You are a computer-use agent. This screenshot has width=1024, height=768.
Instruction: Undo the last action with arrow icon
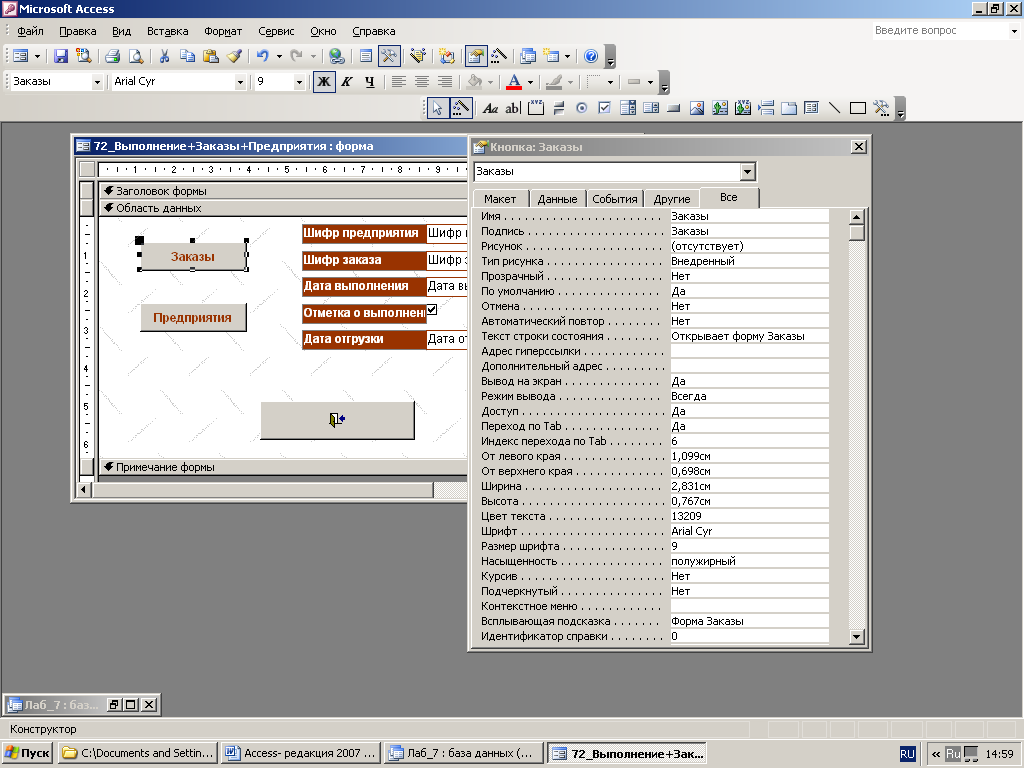[x=263, y=56]
